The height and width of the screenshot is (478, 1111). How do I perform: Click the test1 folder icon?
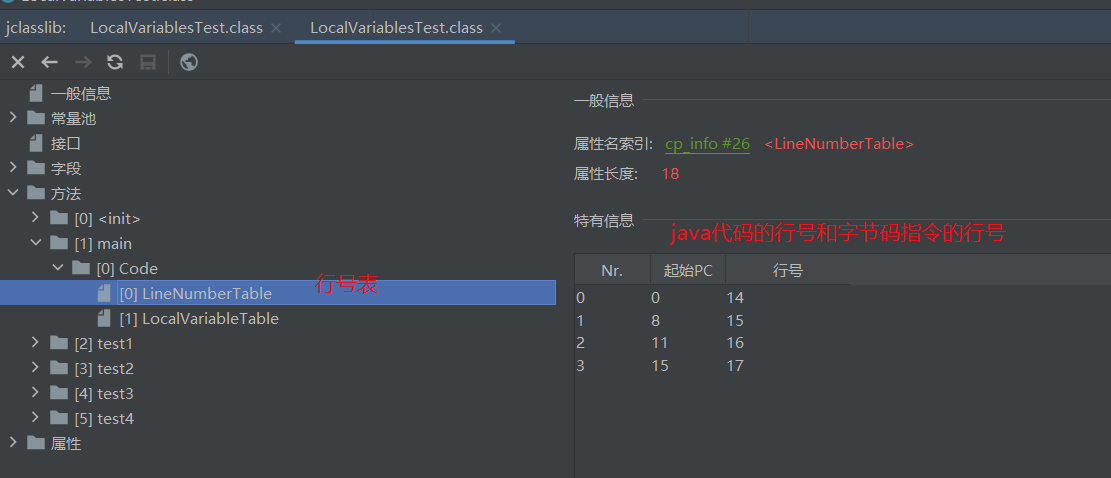59,343
